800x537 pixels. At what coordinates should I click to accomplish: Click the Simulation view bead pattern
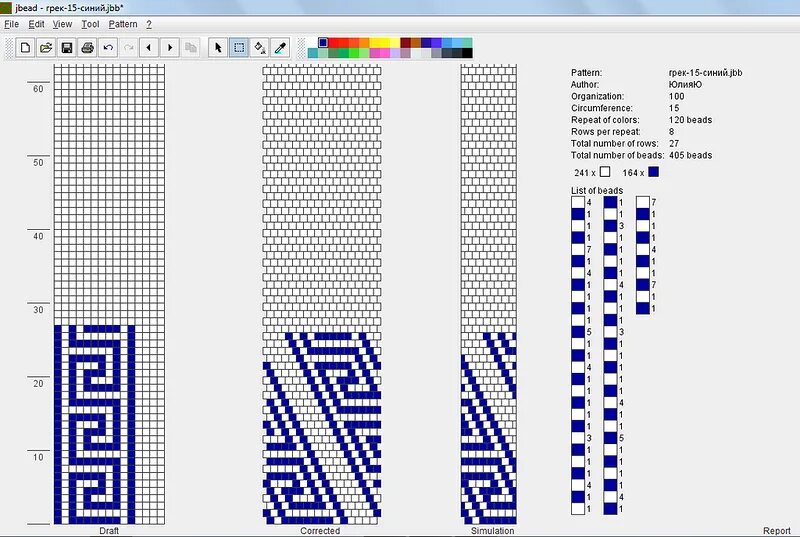(x=489, y=294)
